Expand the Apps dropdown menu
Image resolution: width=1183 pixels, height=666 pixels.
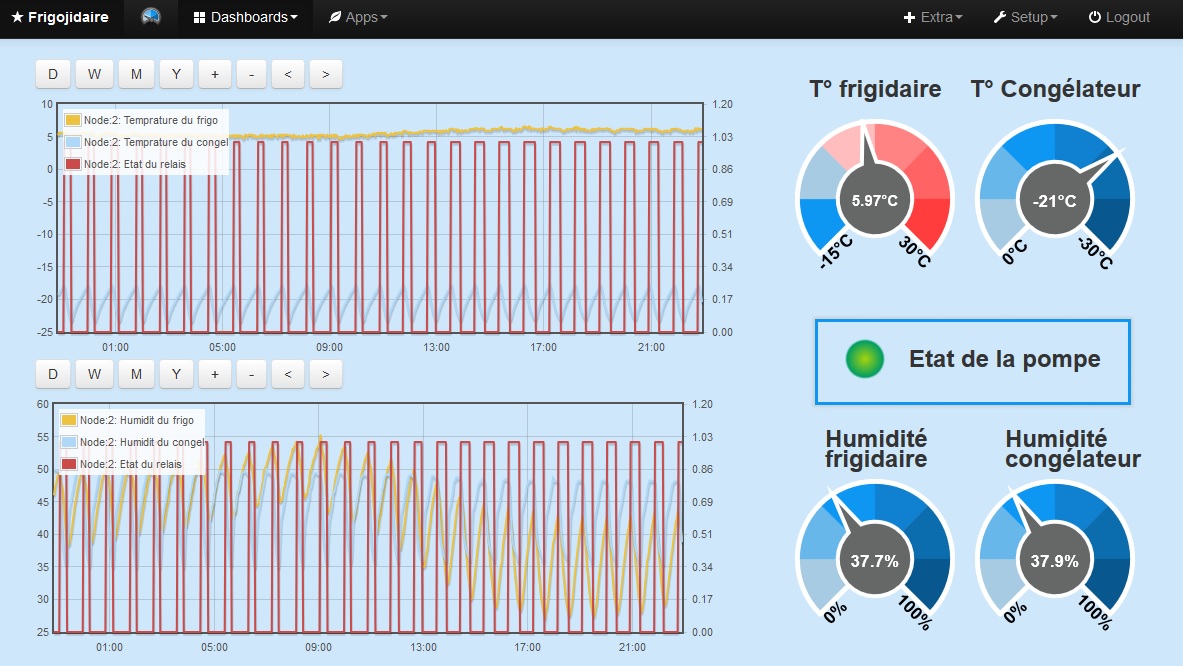click(x=358, y=17)
